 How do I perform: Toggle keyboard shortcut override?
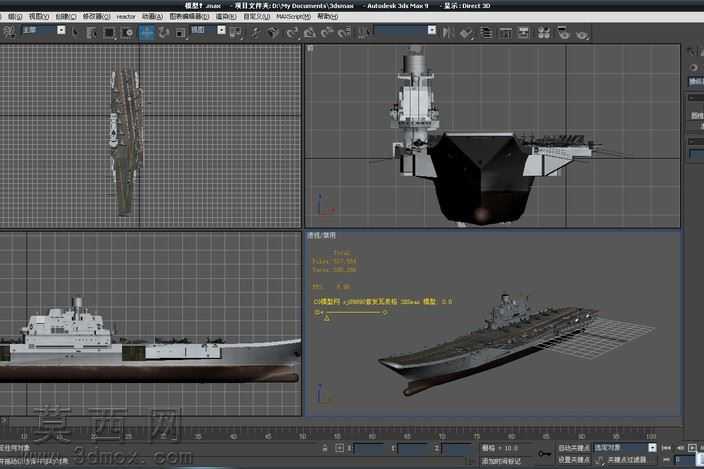point(273,32)
